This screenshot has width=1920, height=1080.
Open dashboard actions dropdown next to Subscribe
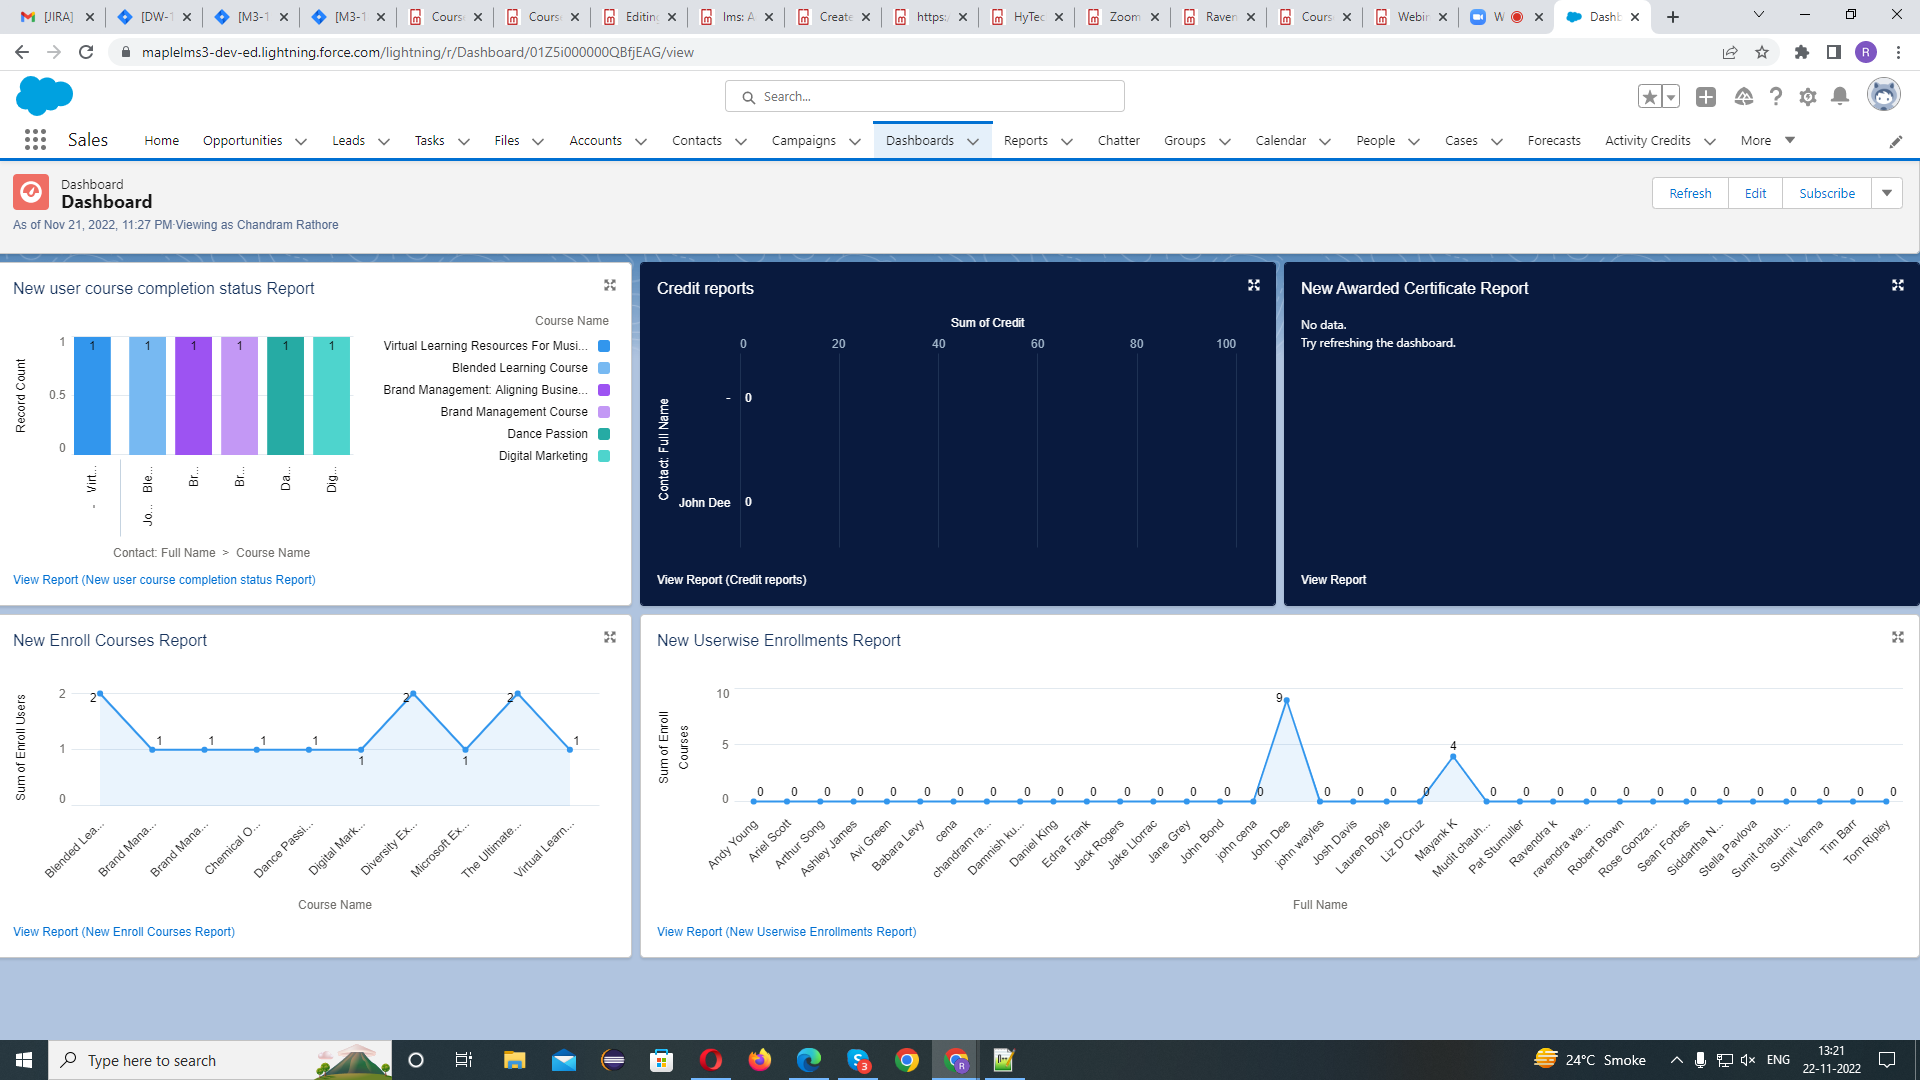tap(1887, 193)
